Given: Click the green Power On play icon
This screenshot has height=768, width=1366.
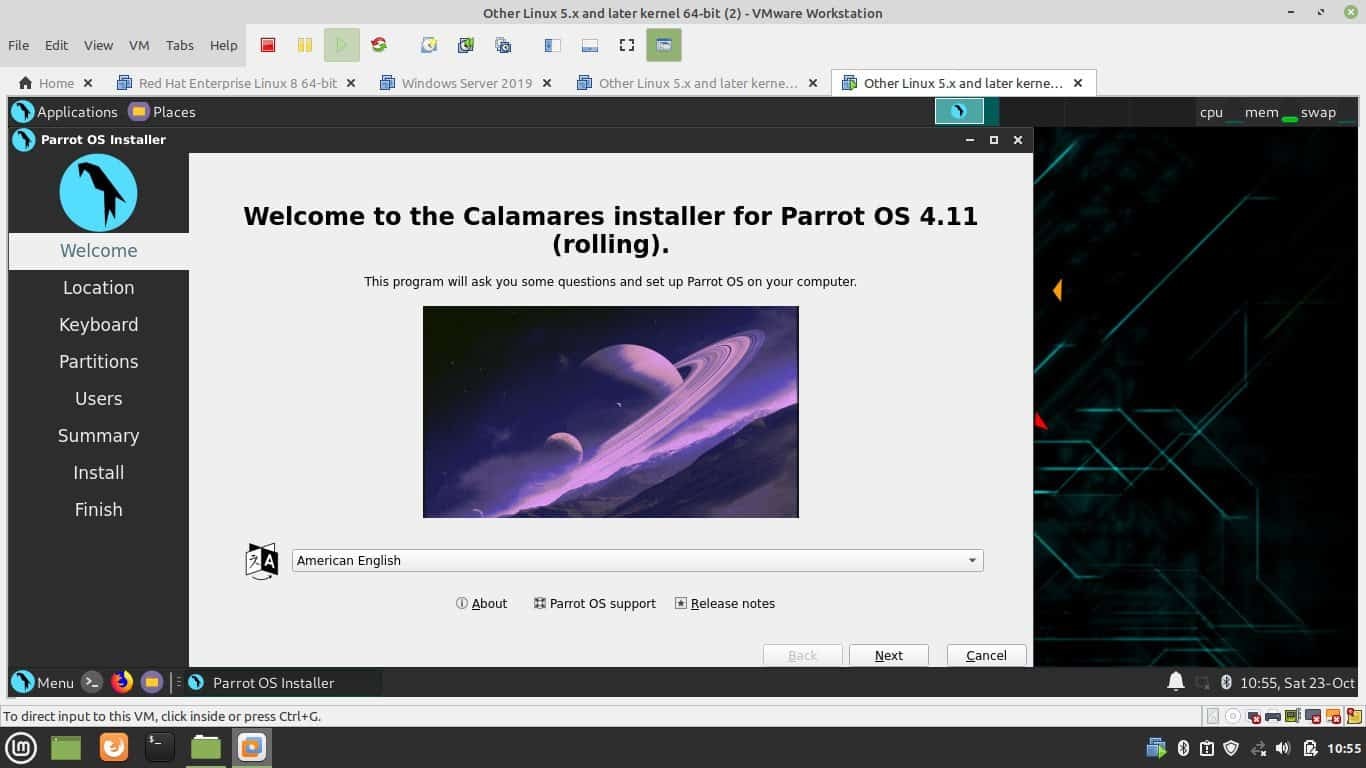Looking at the screenshot, I should (x=341, y=45).
